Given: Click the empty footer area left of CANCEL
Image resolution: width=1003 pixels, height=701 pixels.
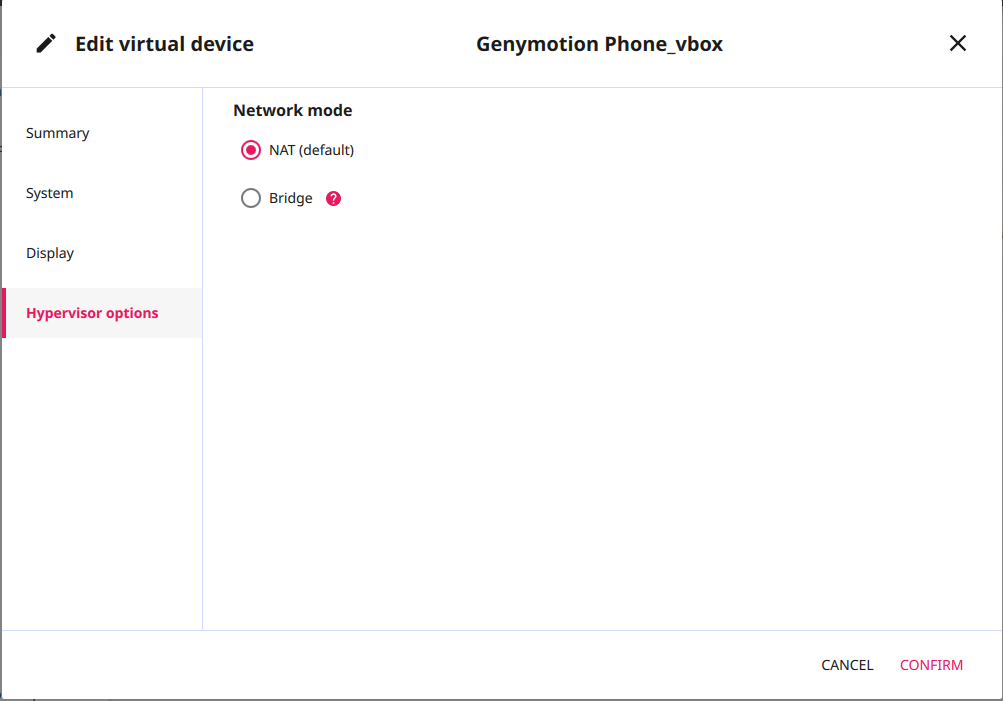Looking at the screenshot, I should coord(400,665).
